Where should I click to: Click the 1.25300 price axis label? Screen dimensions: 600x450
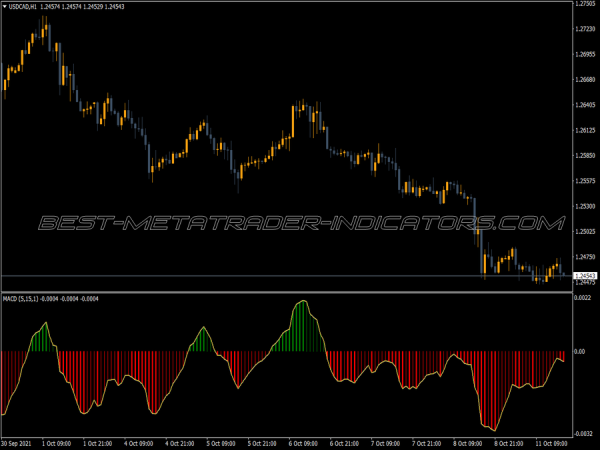(585, 206)
